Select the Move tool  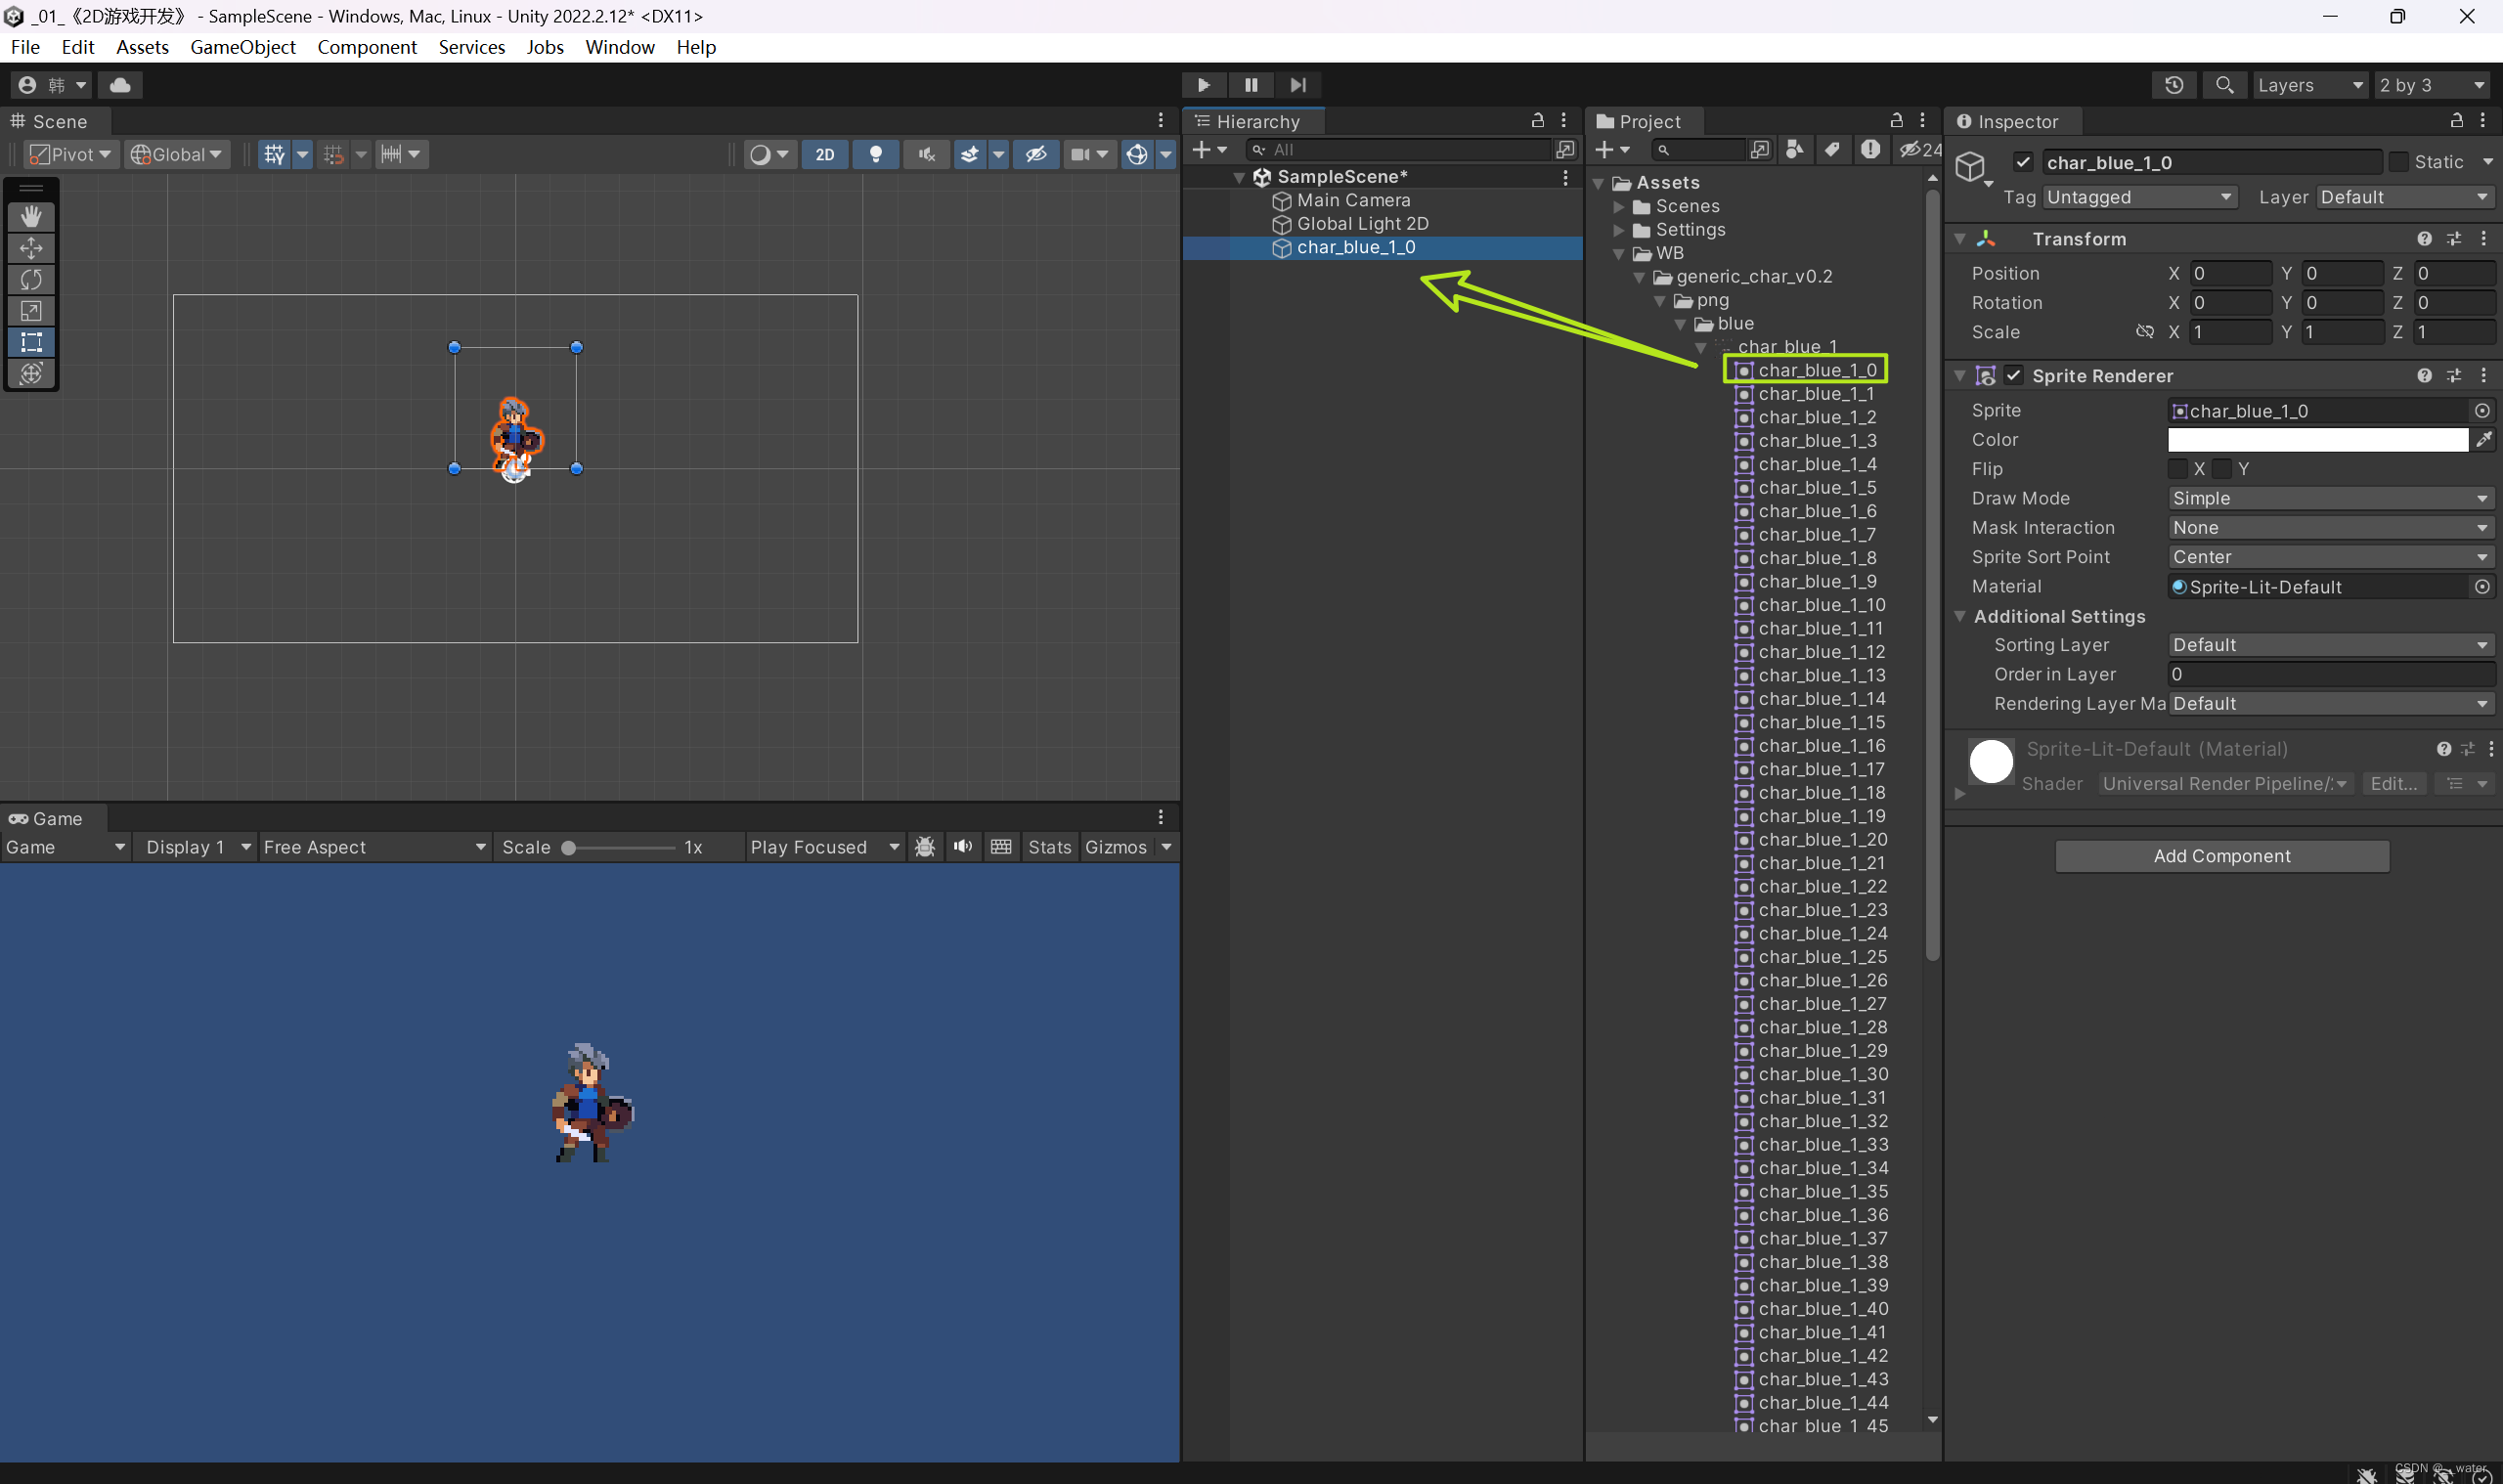tap(31, 248)
